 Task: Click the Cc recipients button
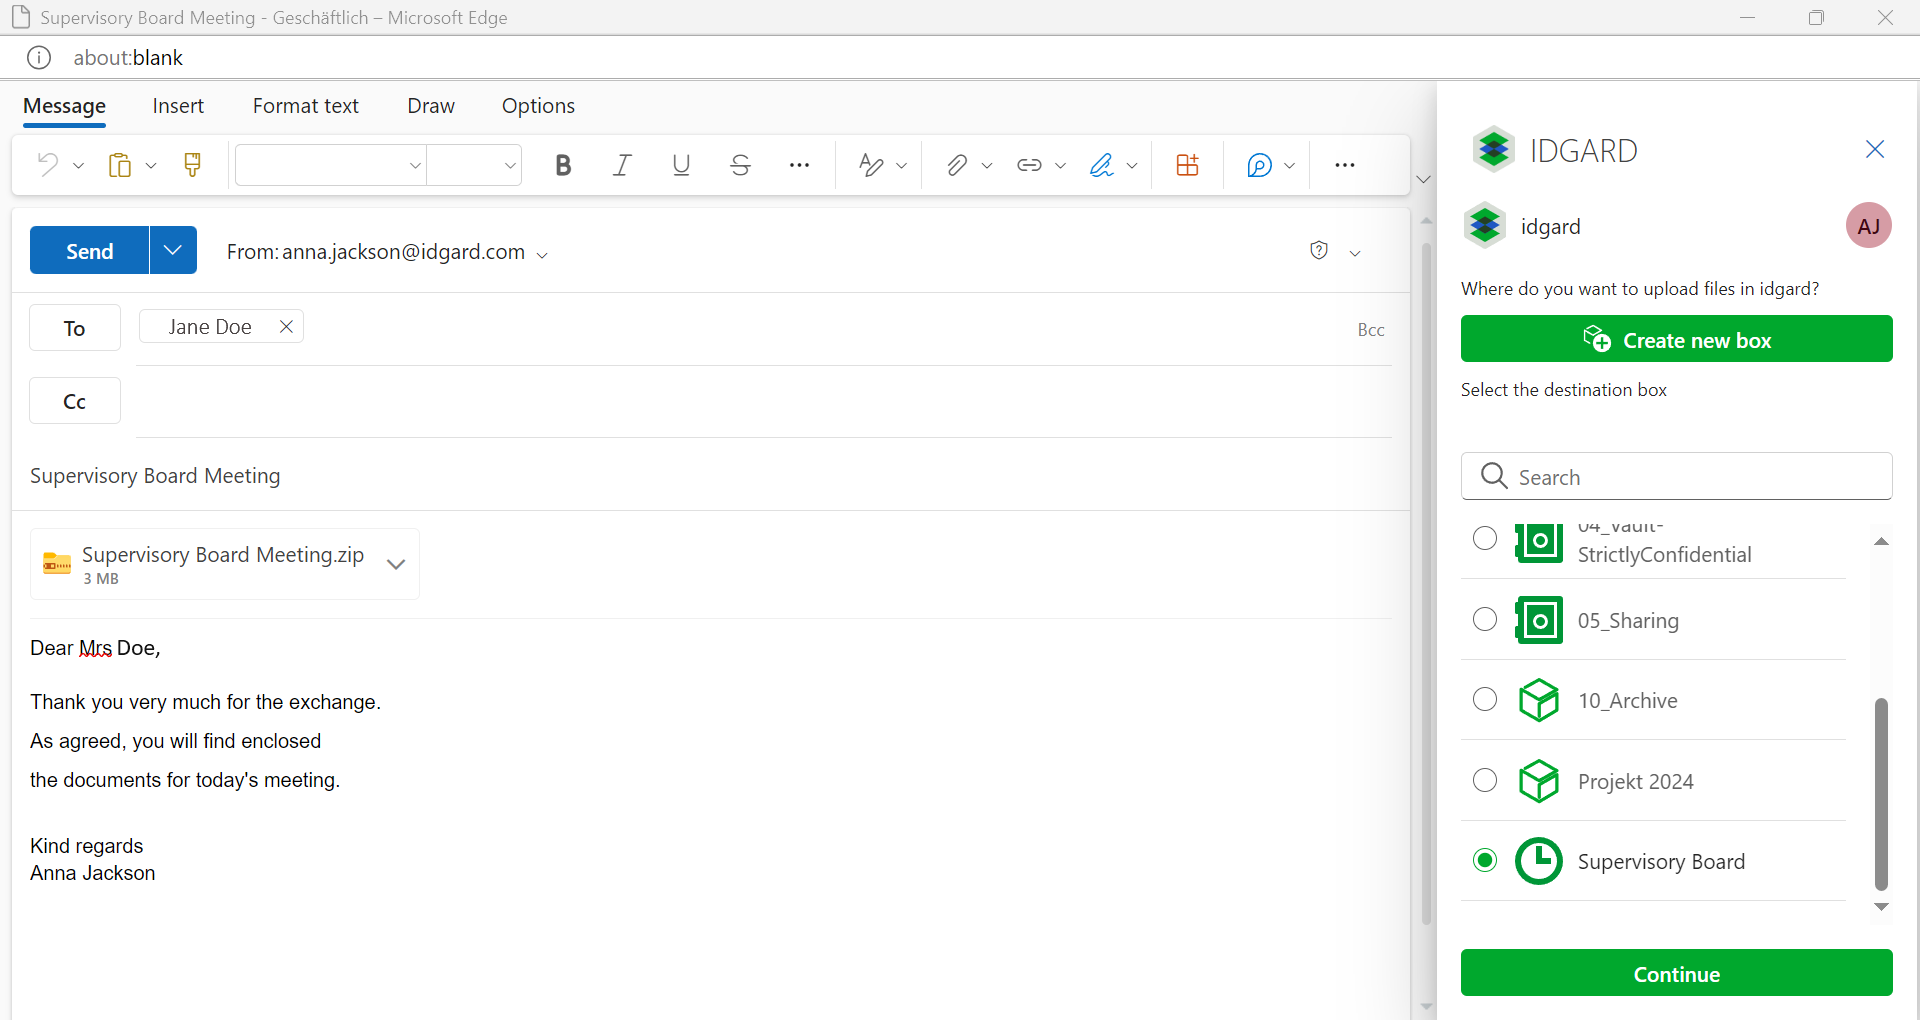[x=75, y=401]
